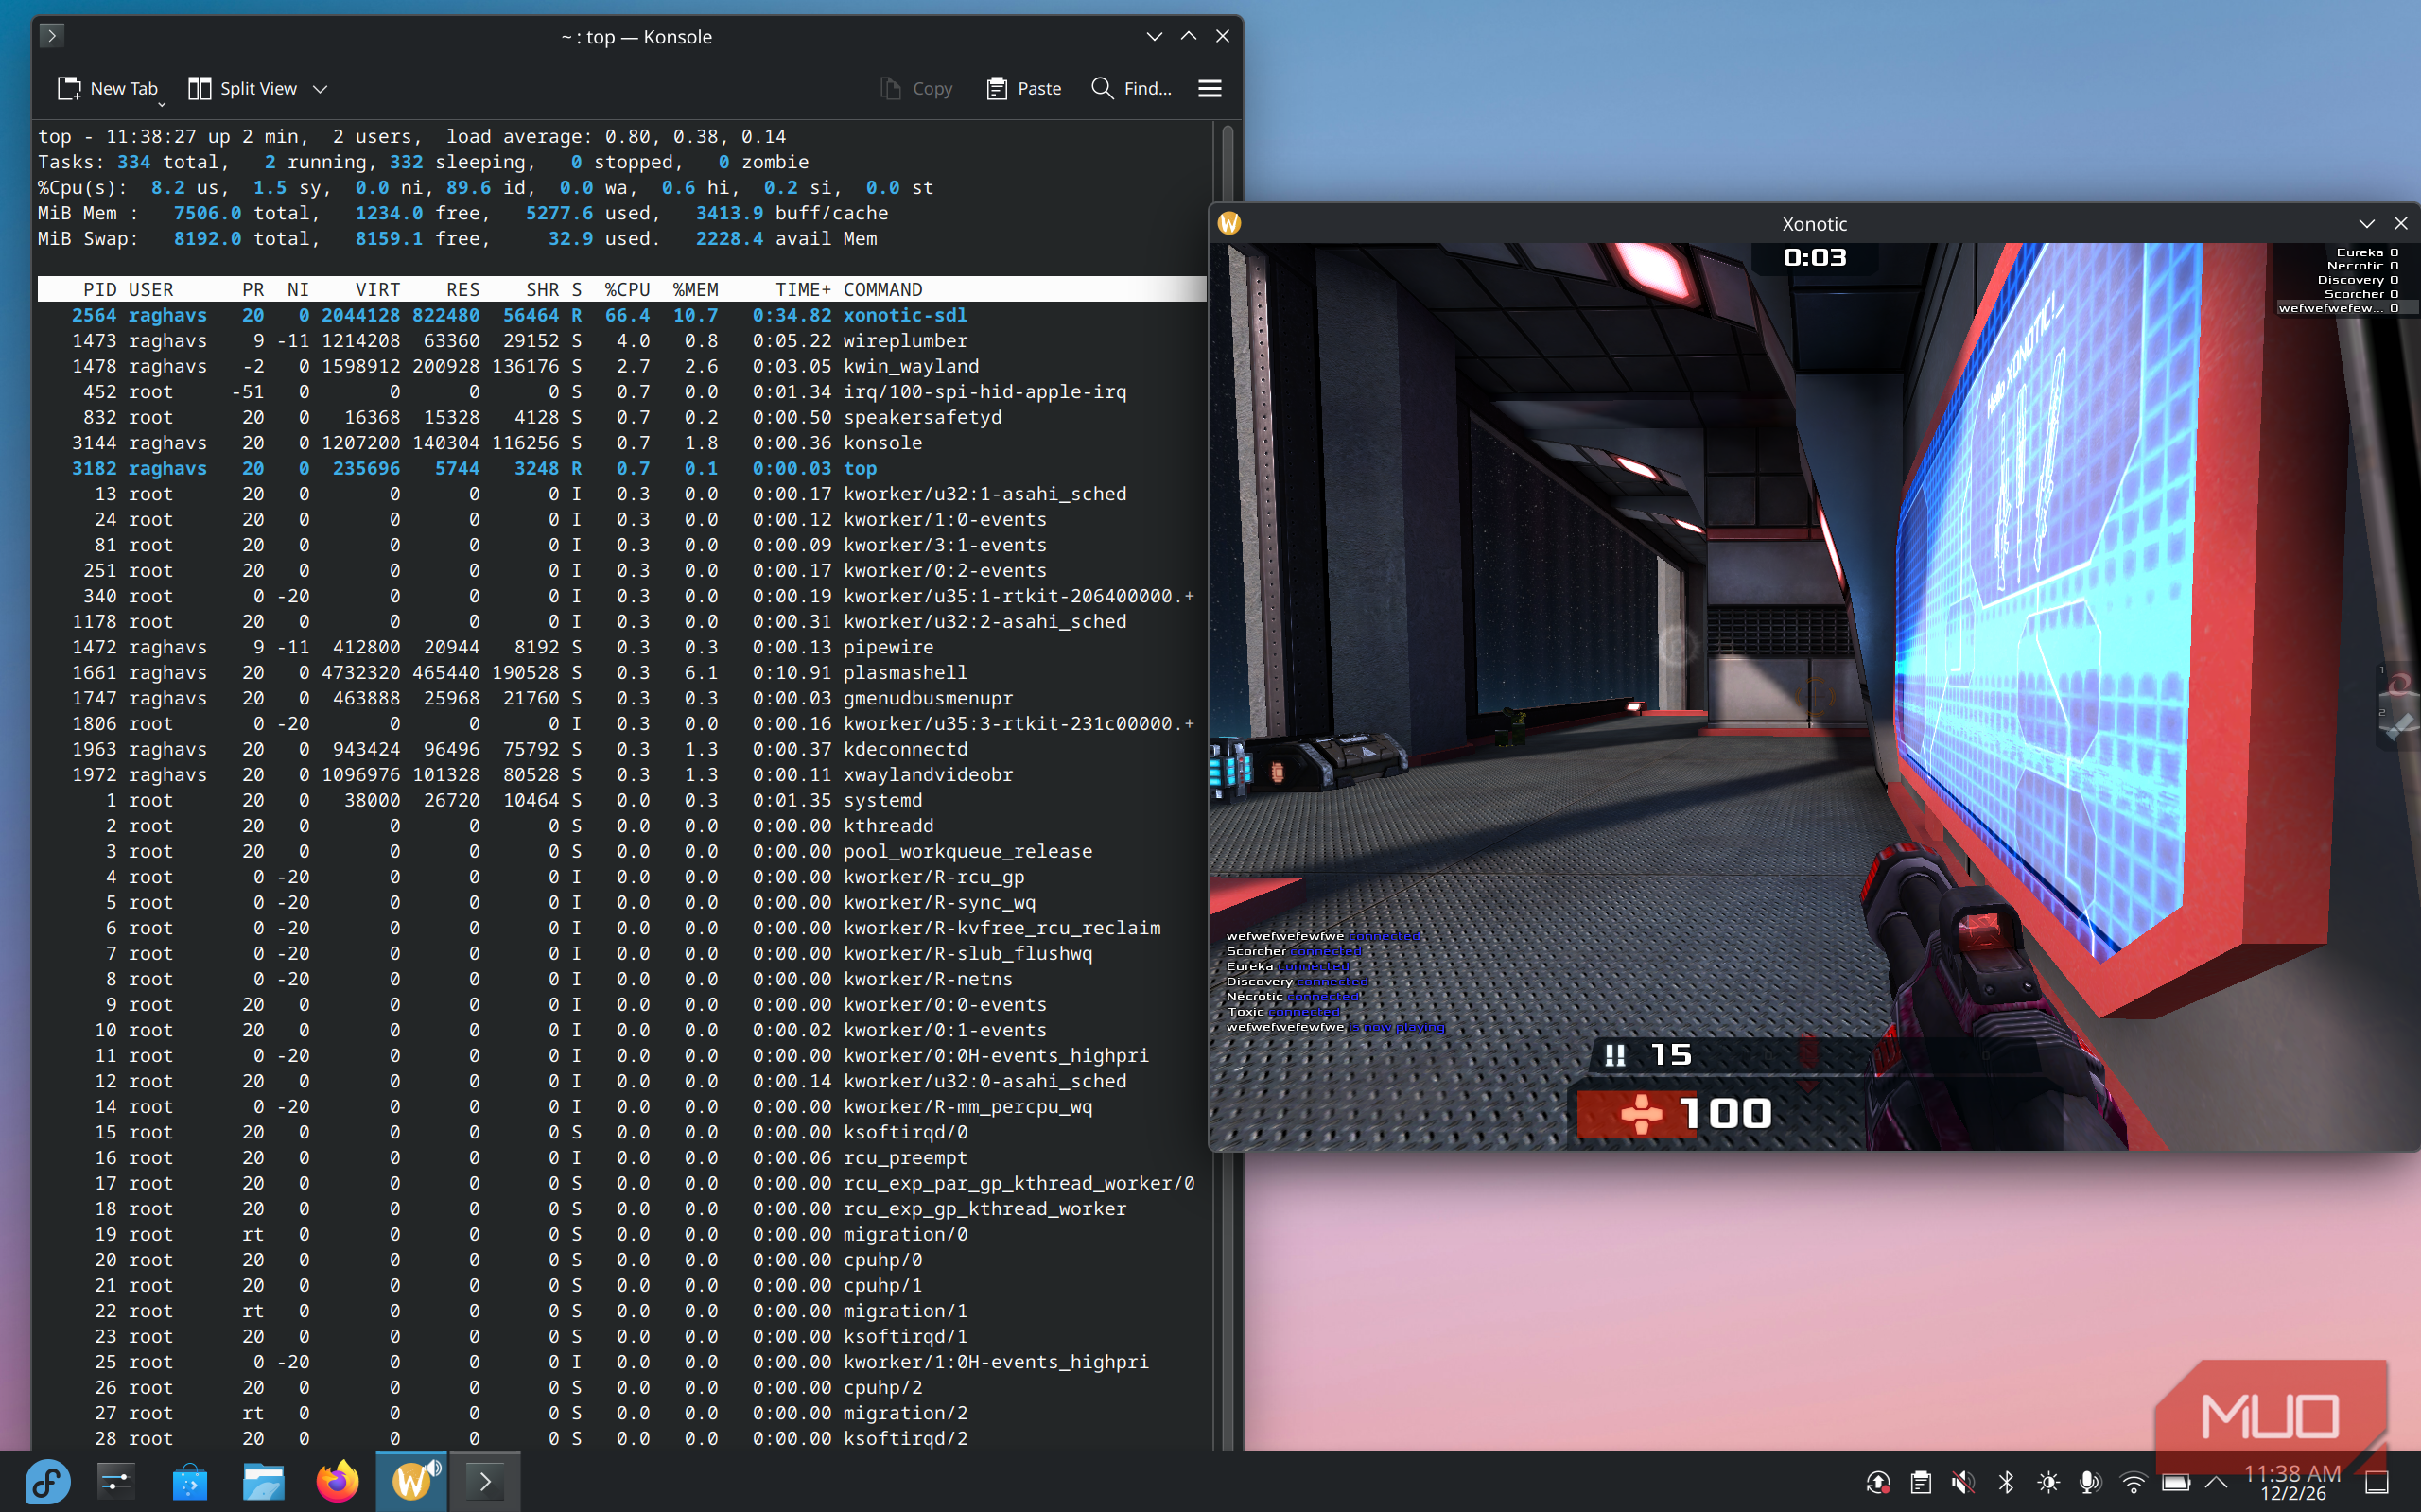Image resolution: width=2421 pixels, height=1512 pixels.
Task: Open Bluetooth tray icon
Action: (2006, 1482)
